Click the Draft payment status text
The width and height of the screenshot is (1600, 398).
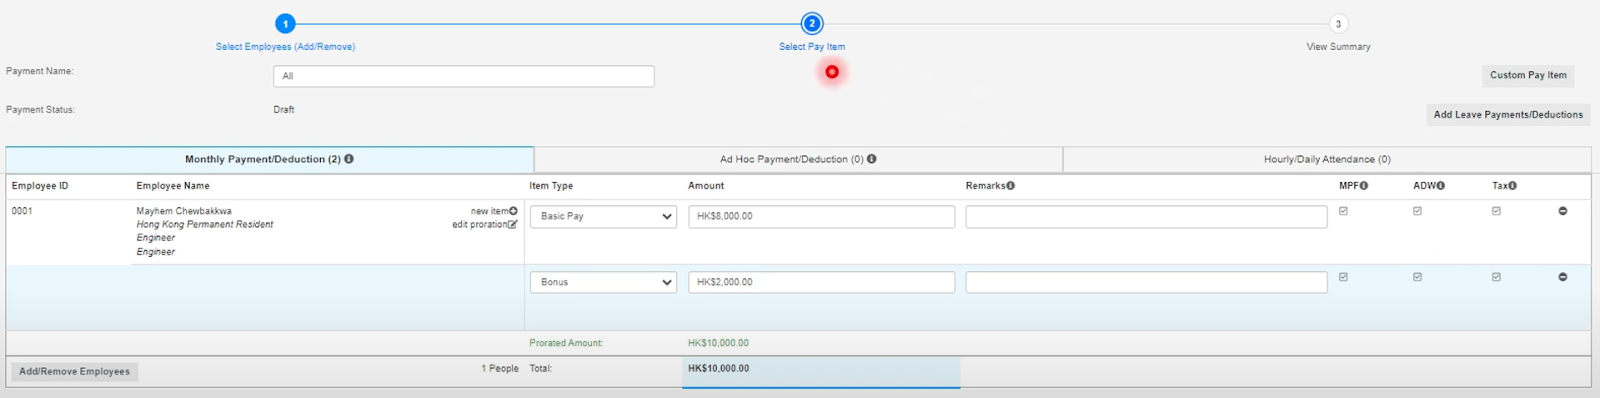click(x=284, y=110)
